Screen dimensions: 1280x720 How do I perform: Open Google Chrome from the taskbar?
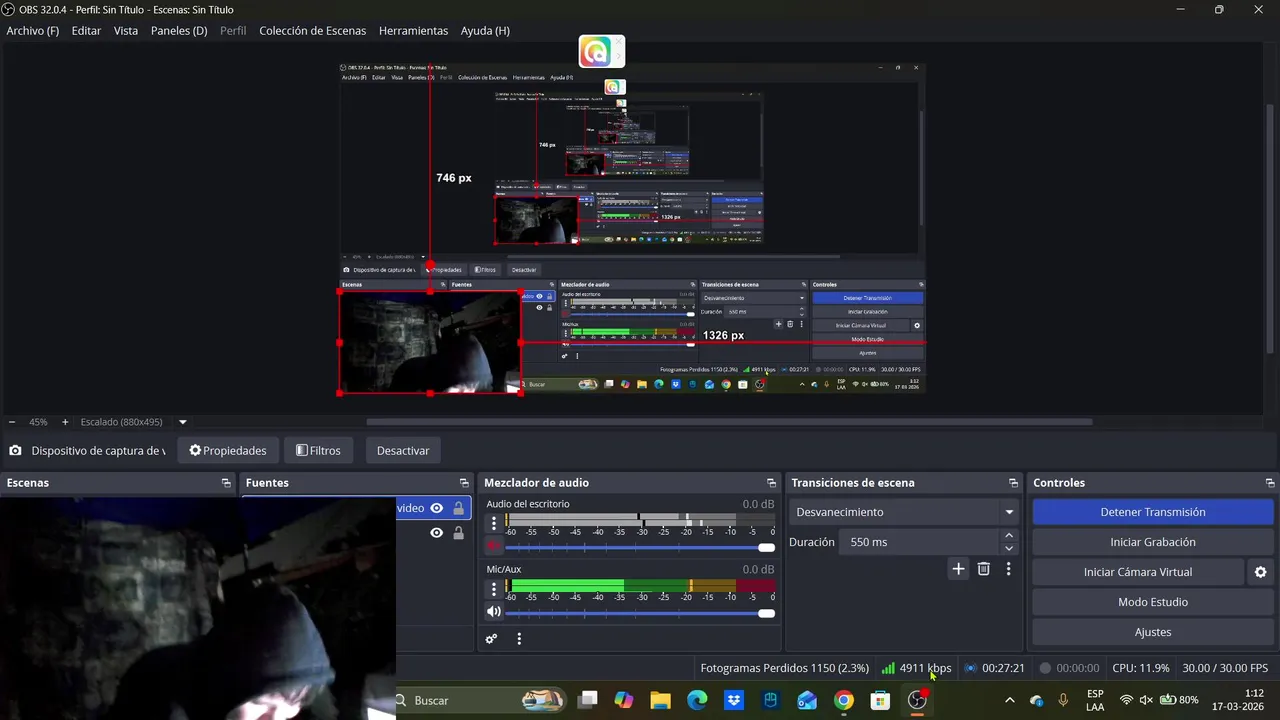(844, 700)
